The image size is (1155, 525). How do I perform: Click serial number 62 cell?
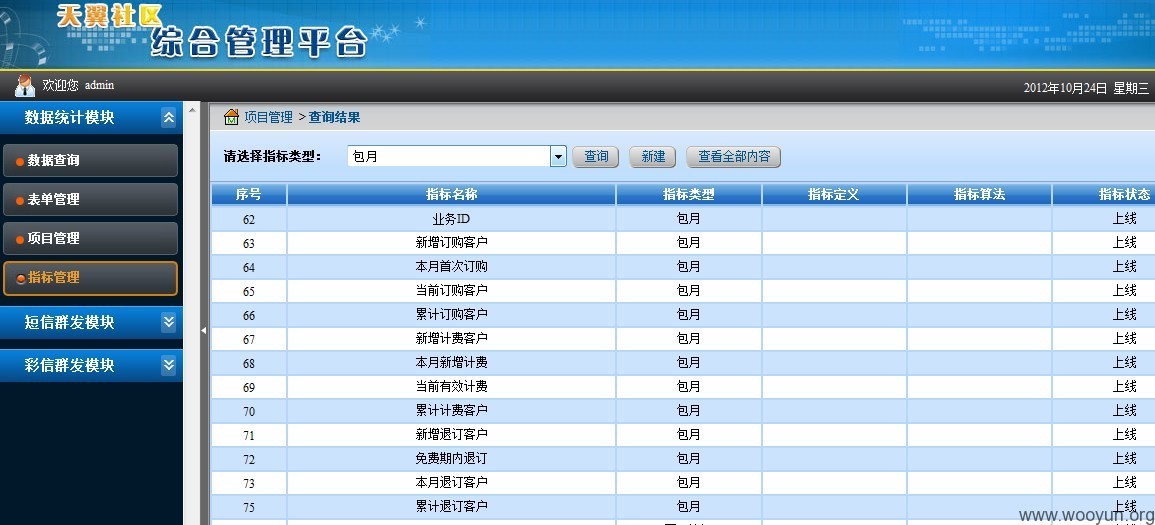click(x=249, y=219)
